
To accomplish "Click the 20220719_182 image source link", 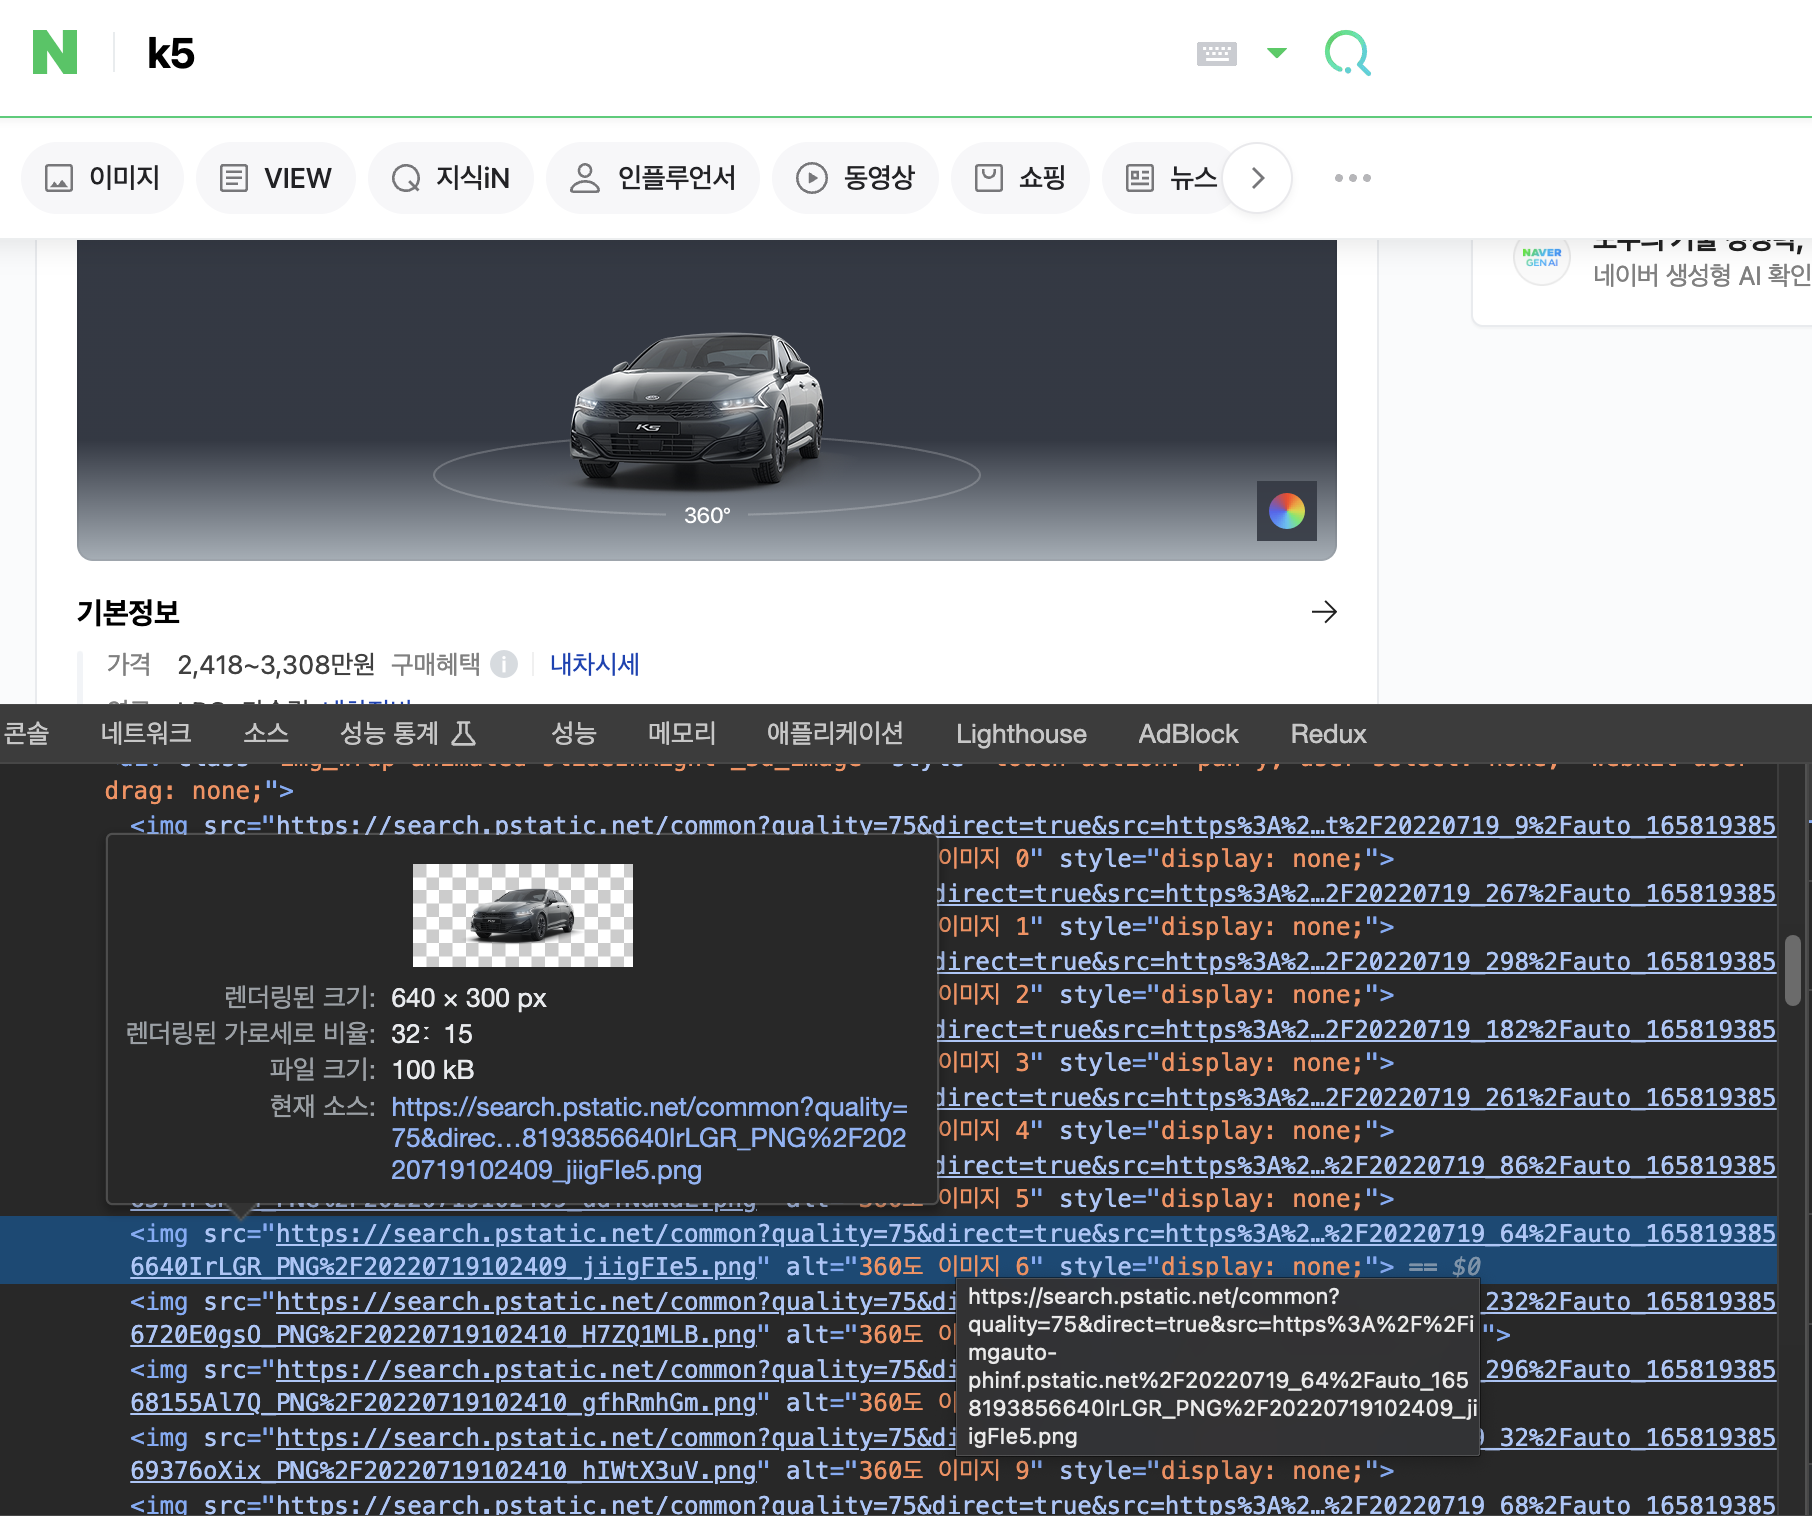I will coord(1356,1029).
